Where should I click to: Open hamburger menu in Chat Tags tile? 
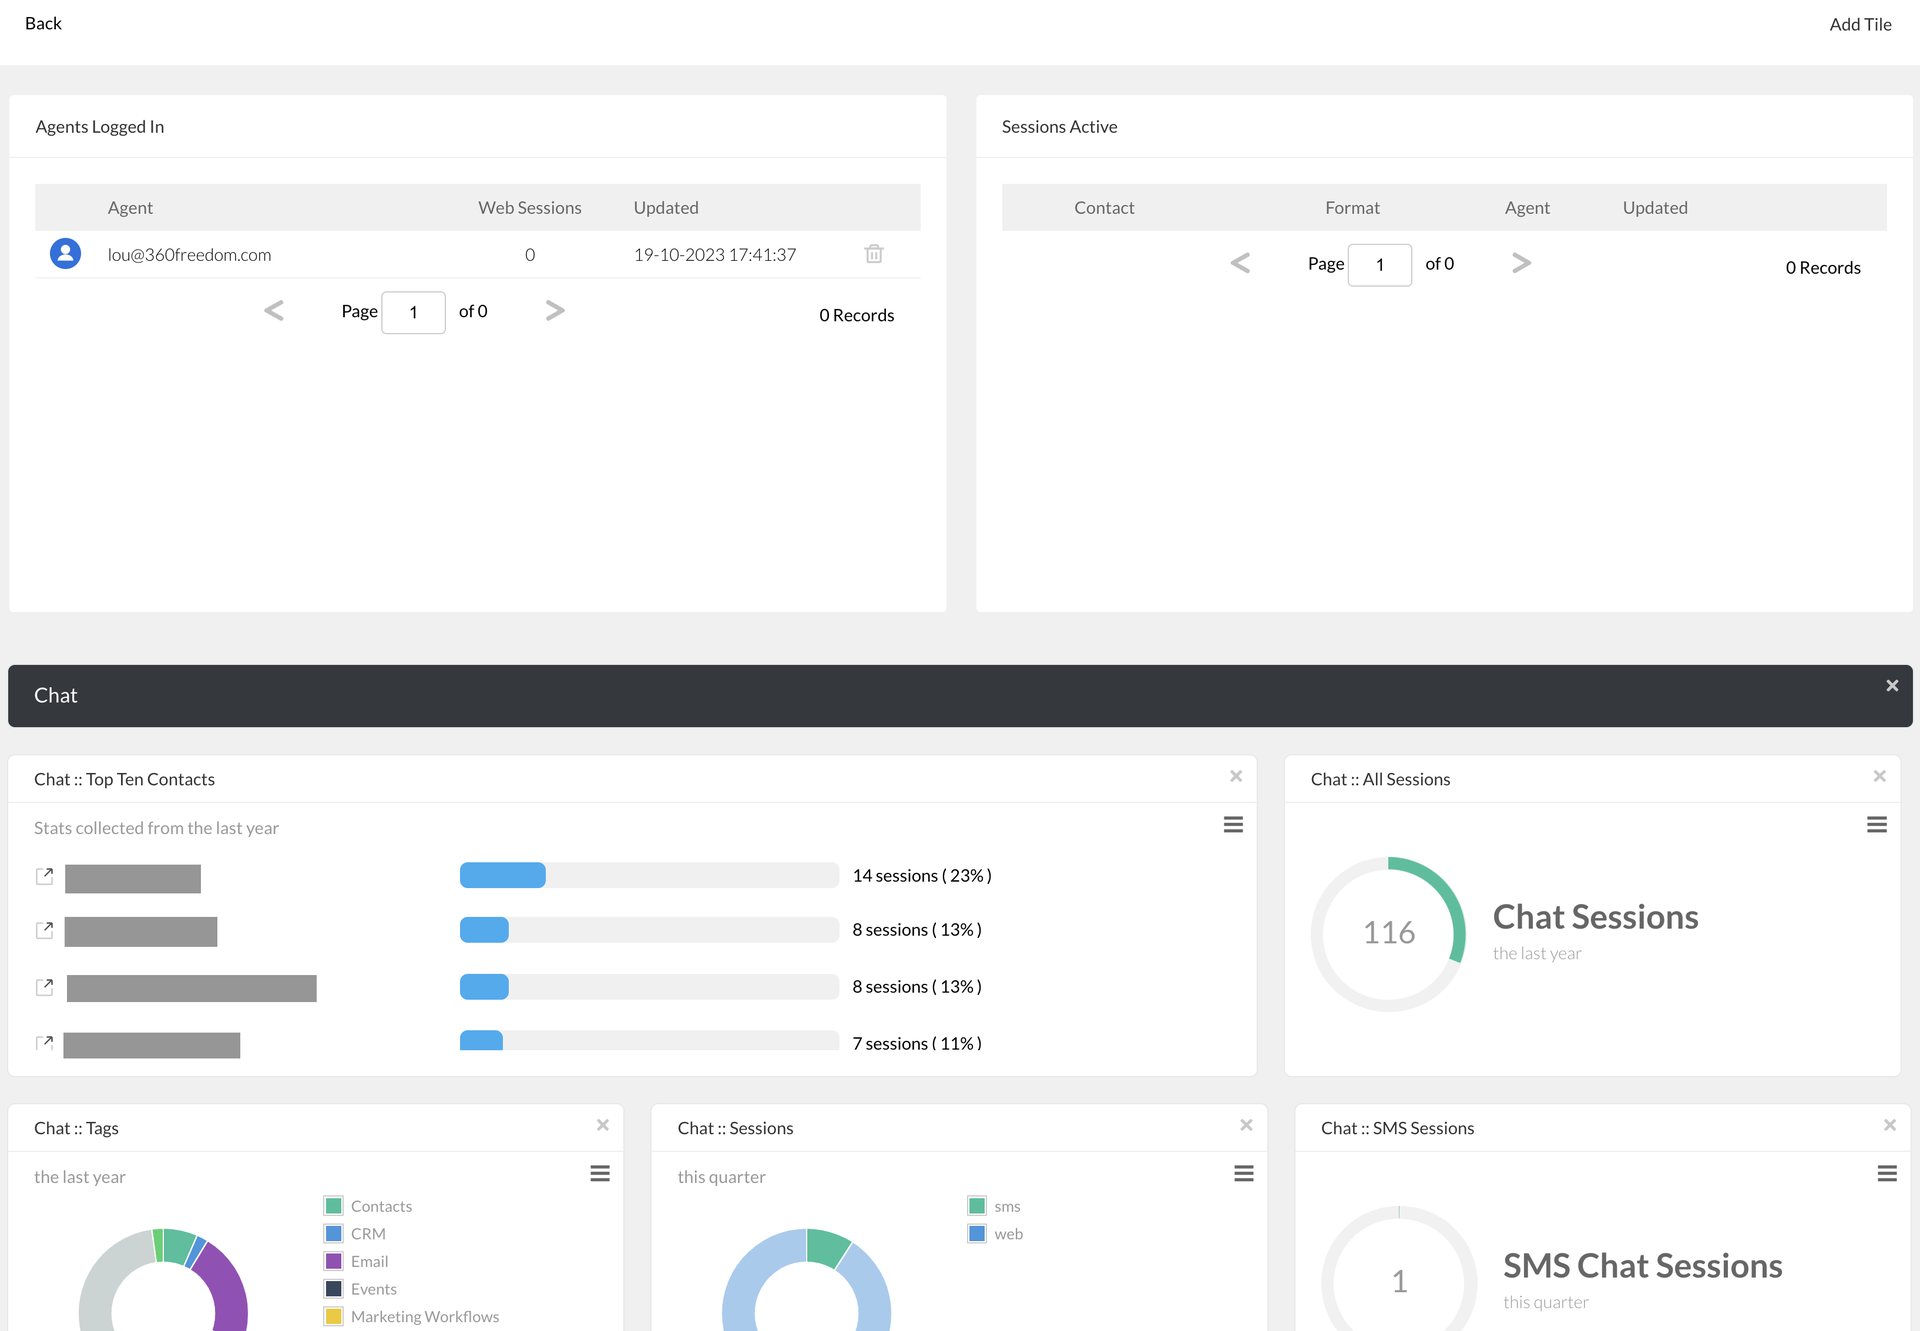tap(599, 1174)
